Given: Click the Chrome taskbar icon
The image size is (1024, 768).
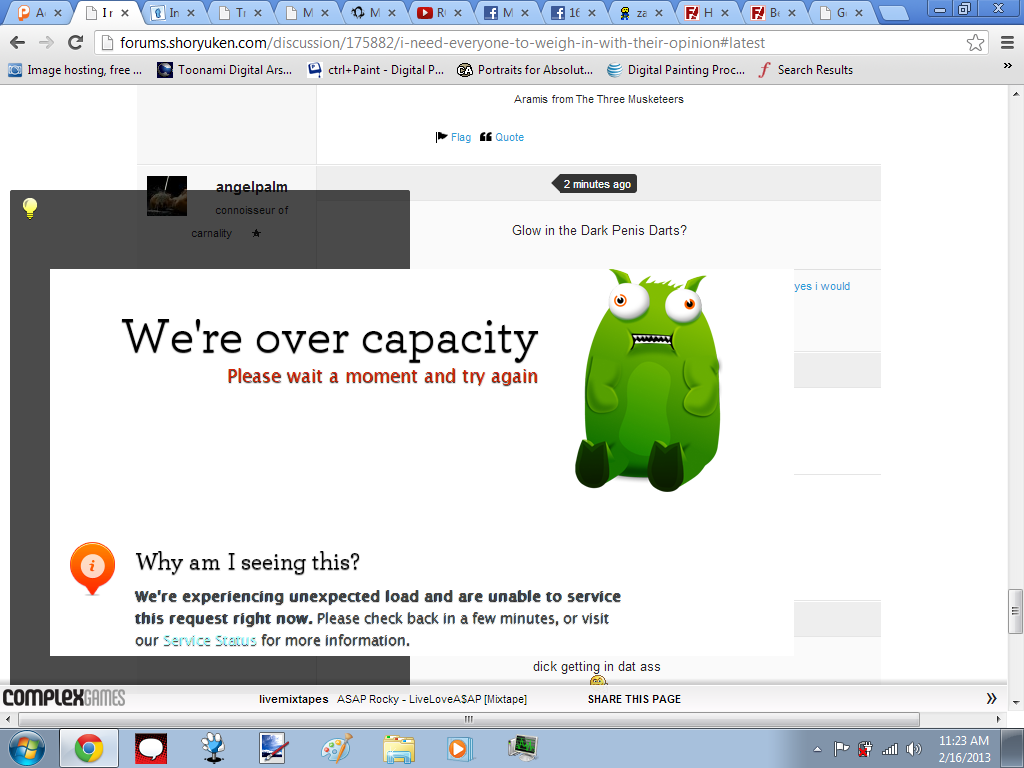Looking at the screenshot, I should point(89,748).
